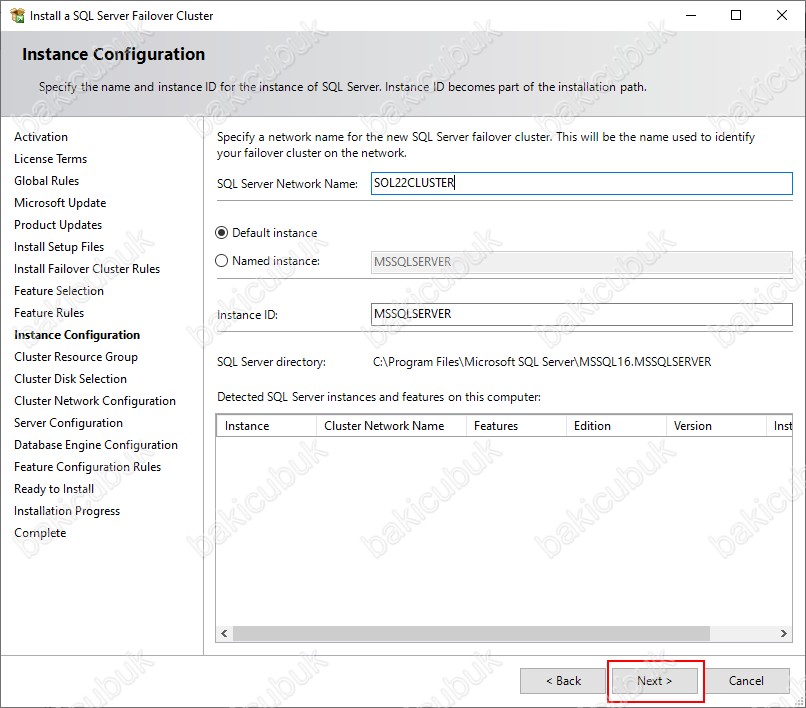Sort by the Cluster Network Name column header
The image size is (806, 708).
click(x=391, y=426)
